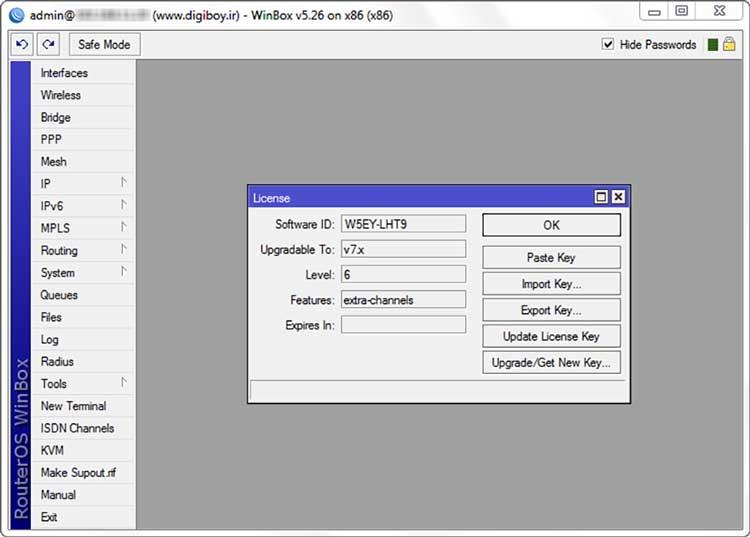Click the undo arrow icon
The height and width of the screenshot is (537, 750).
pos(23,44)
